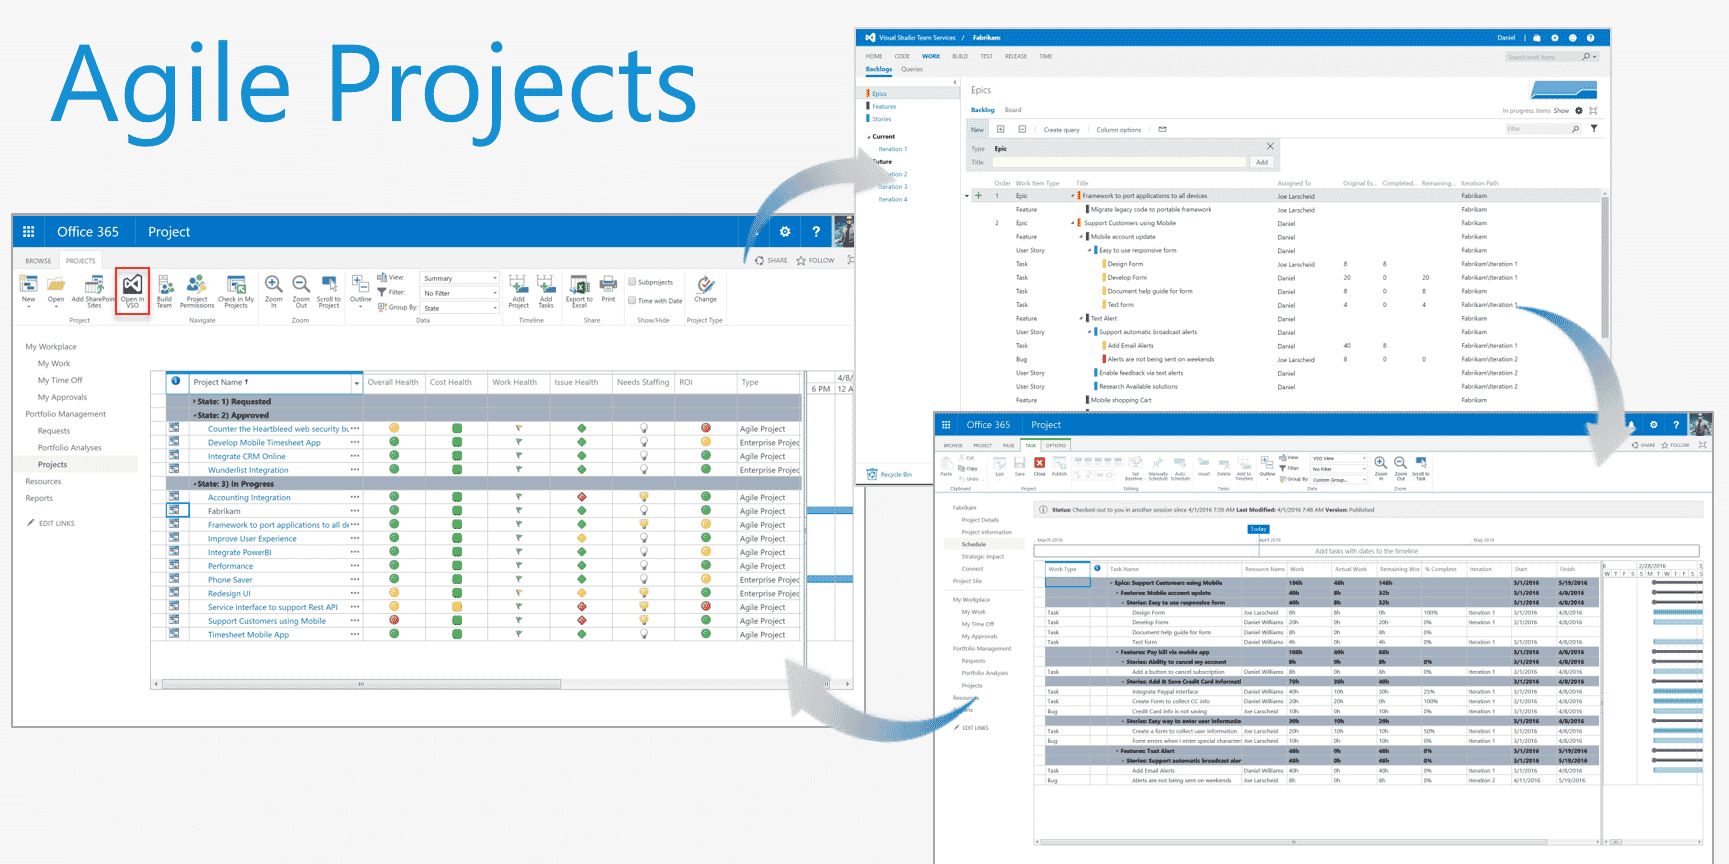Screen dimensions: 1729x864
Task: Collapse the Current iterations tree in Team Services
Action: [x=869, y=137]
